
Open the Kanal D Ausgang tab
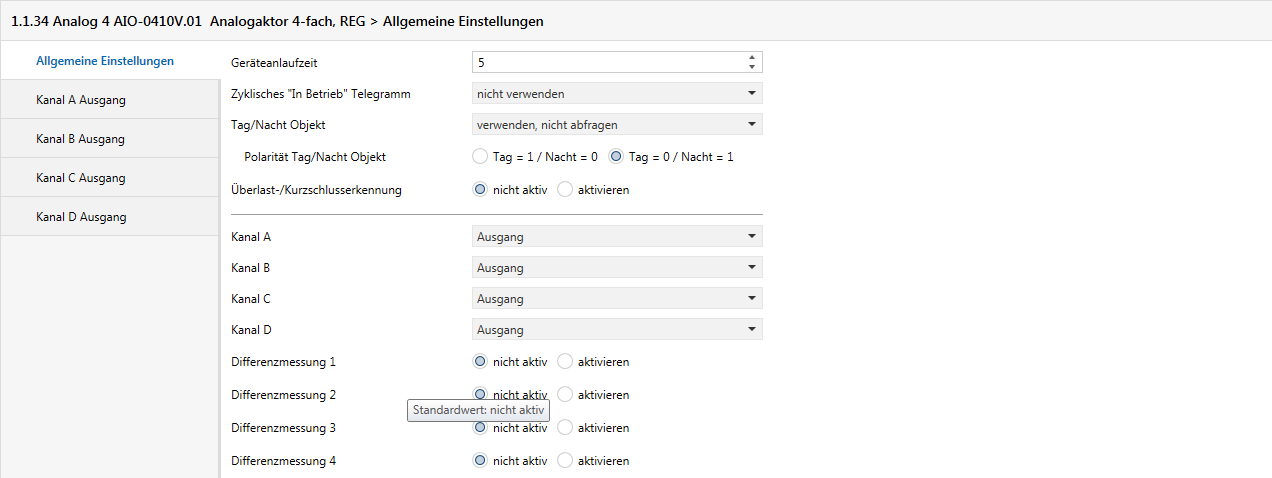80,217
